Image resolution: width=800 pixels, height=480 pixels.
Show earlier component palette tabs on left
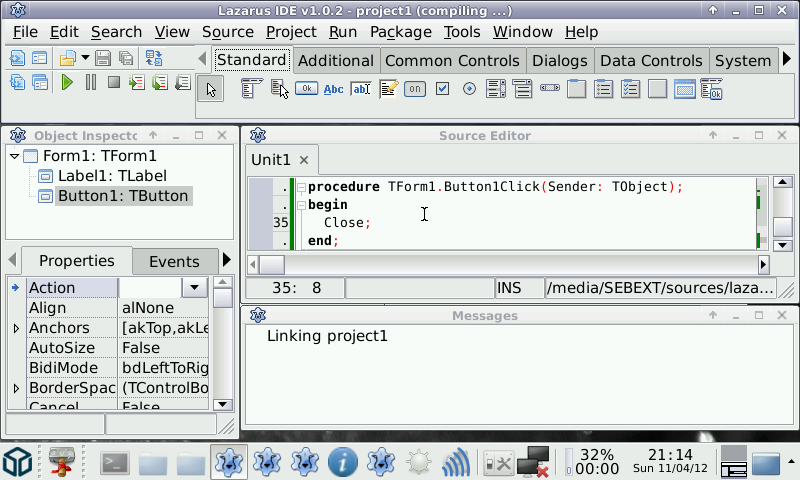pyautogui.click(x=202, y=59)
